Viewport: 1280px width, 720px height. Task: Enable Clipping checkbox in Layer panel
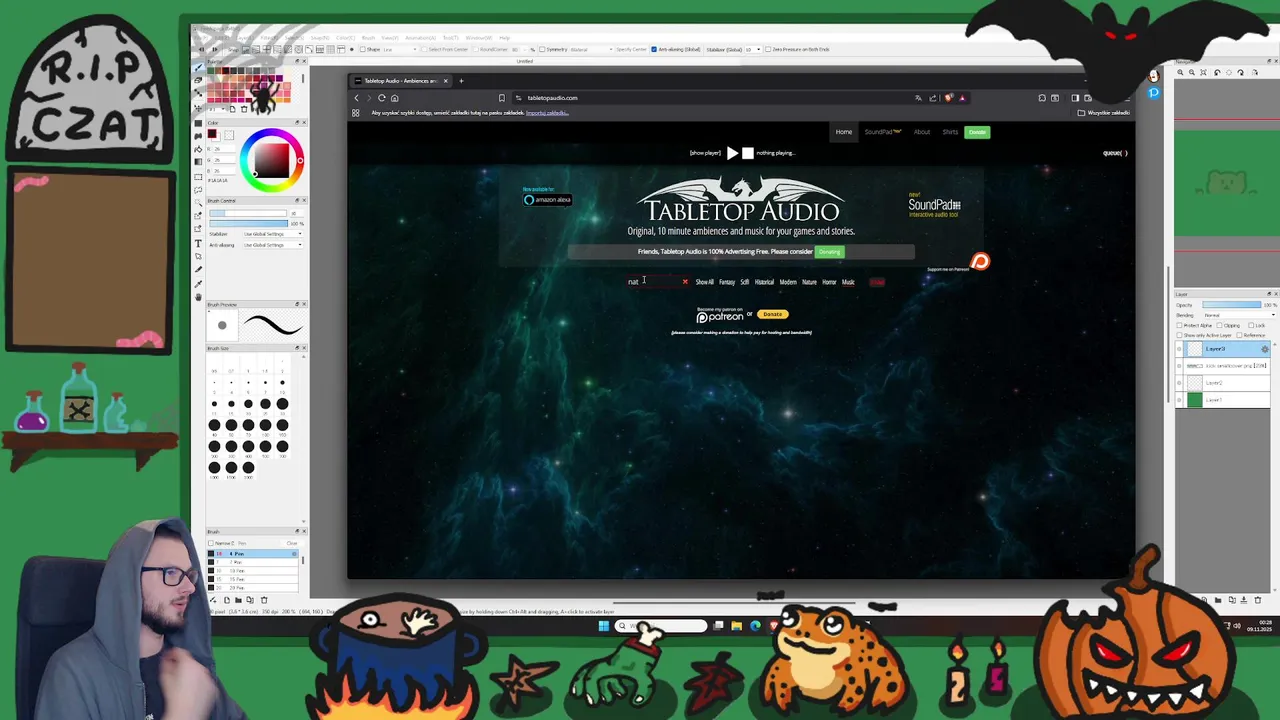[x=1219, y=325]
